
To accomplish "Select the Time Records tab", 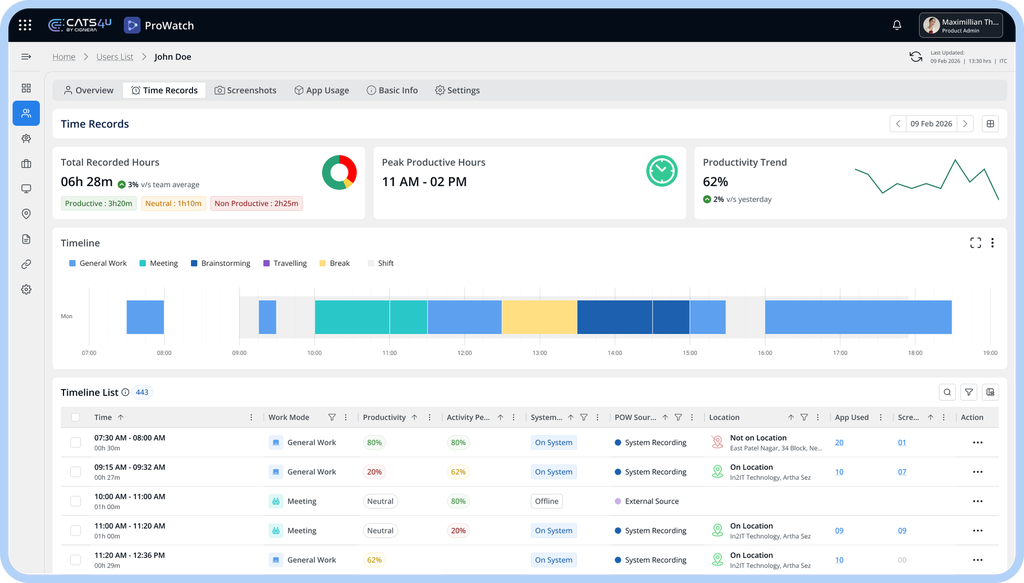I will [164, 90].
